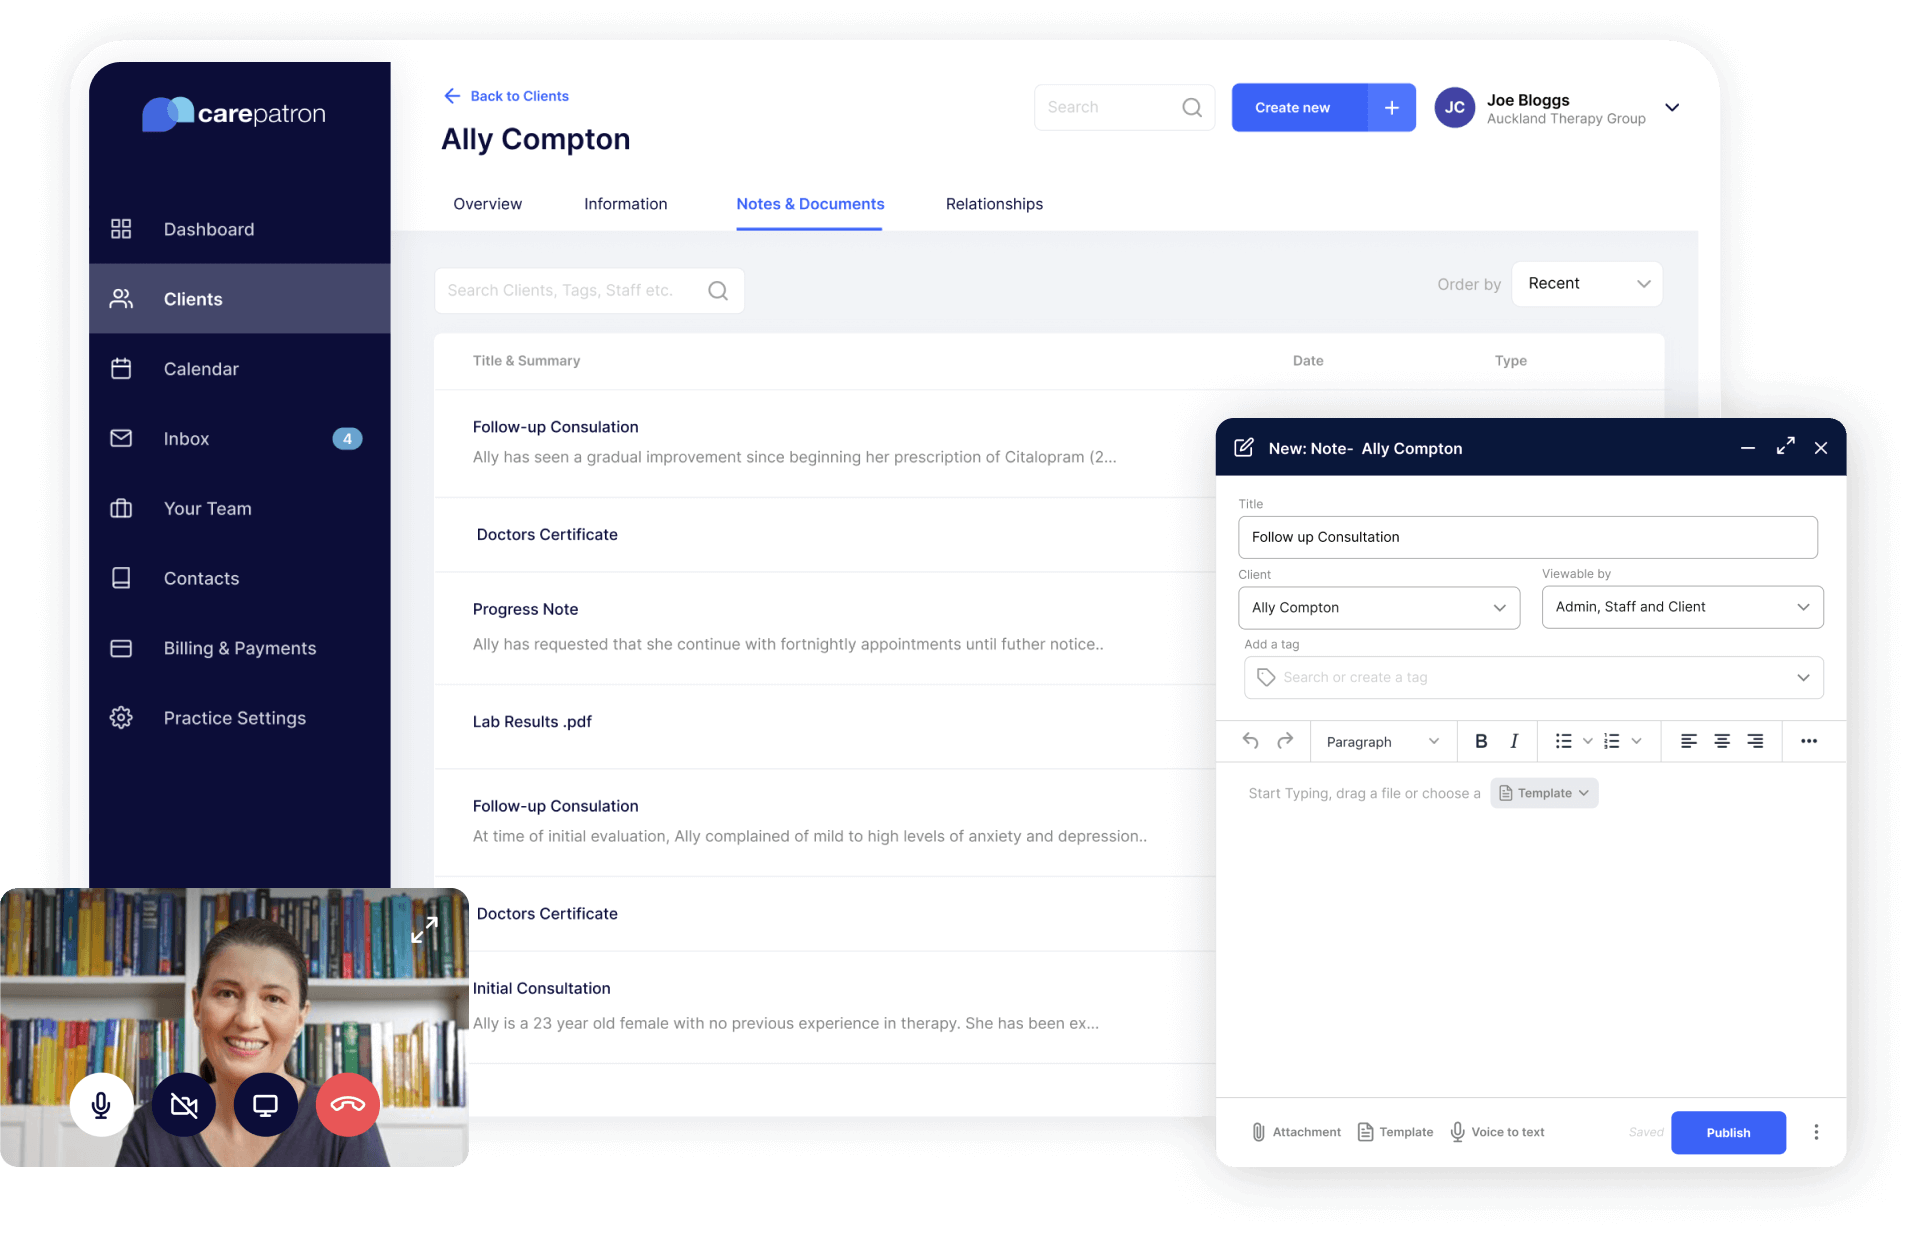1915x1235 pixels.
Task: Click the Attachment button
Action: point(1296,1132)
